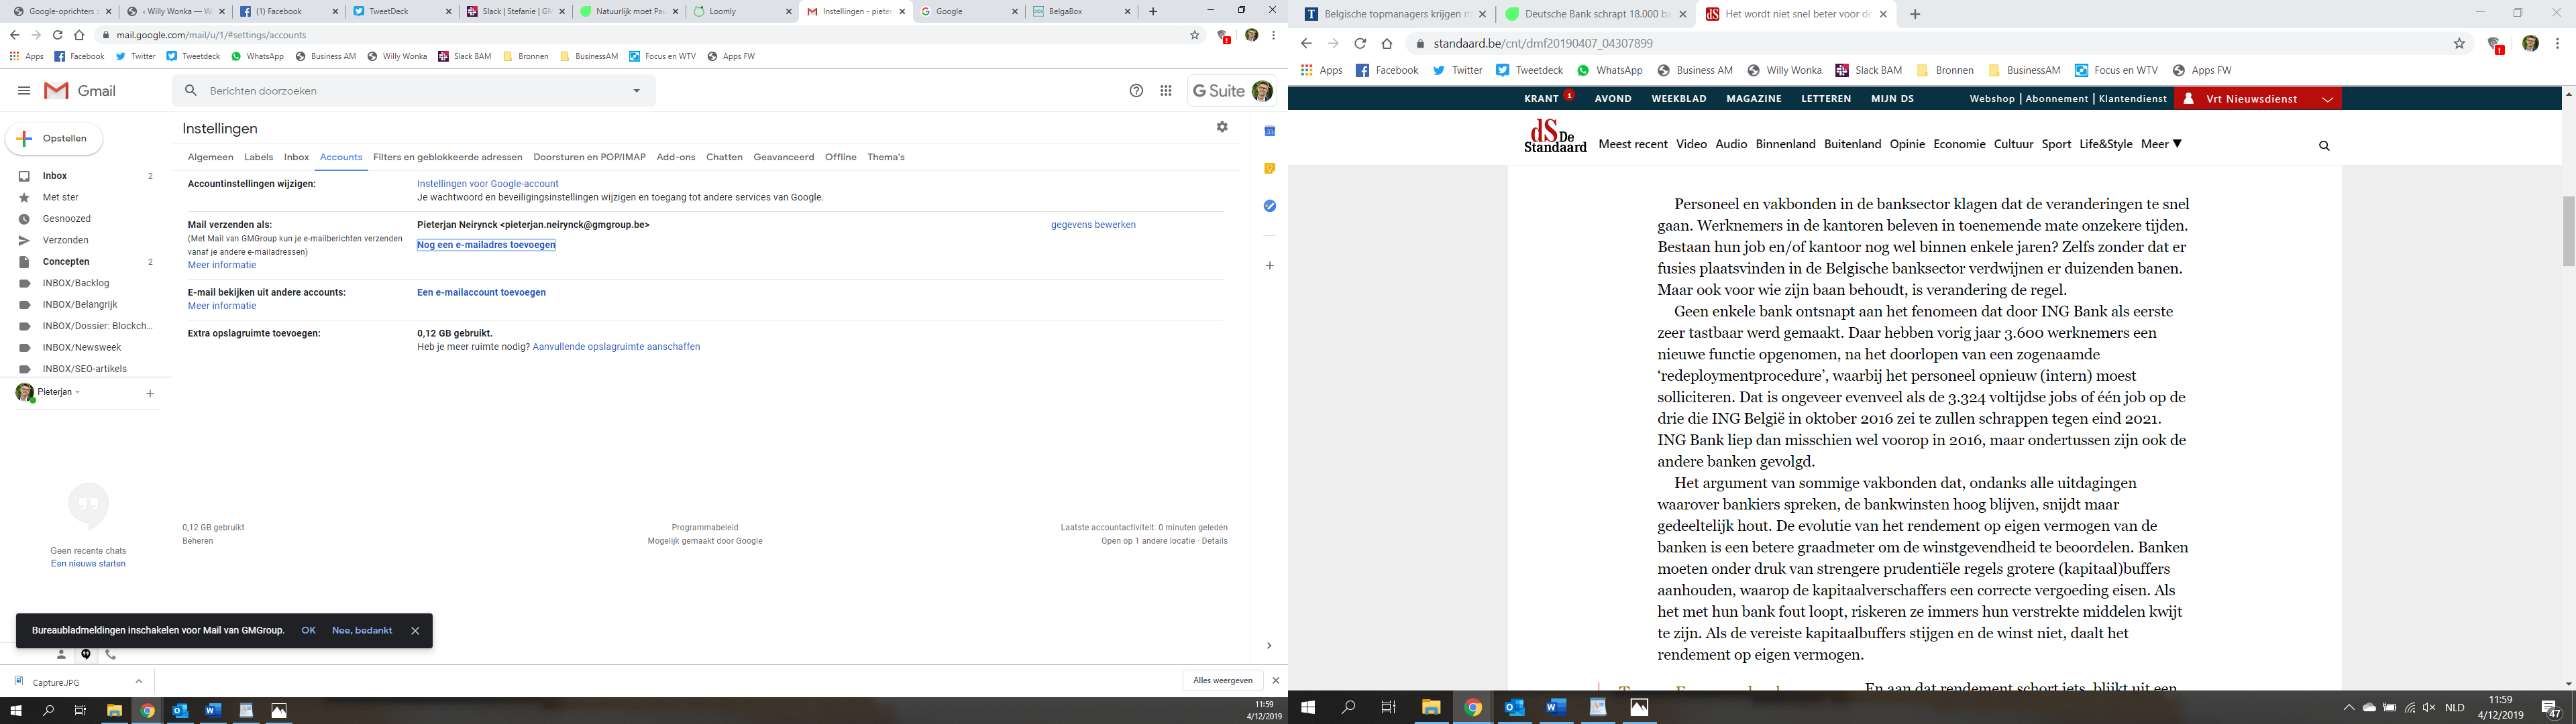
Task: Click the Gmail support help icon
Action: point(1136,91)
